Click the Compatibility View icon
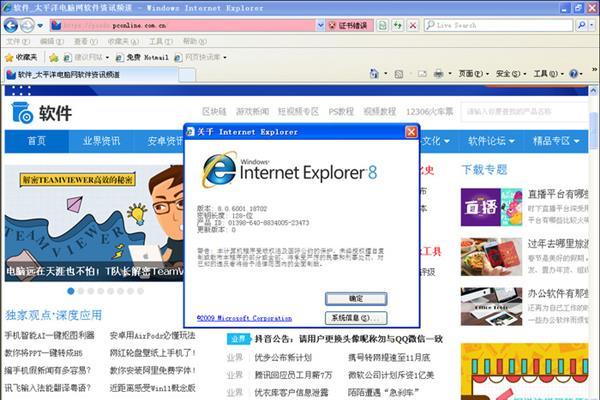600x400 pixels. pyautogui.click(x=382, y=26)
